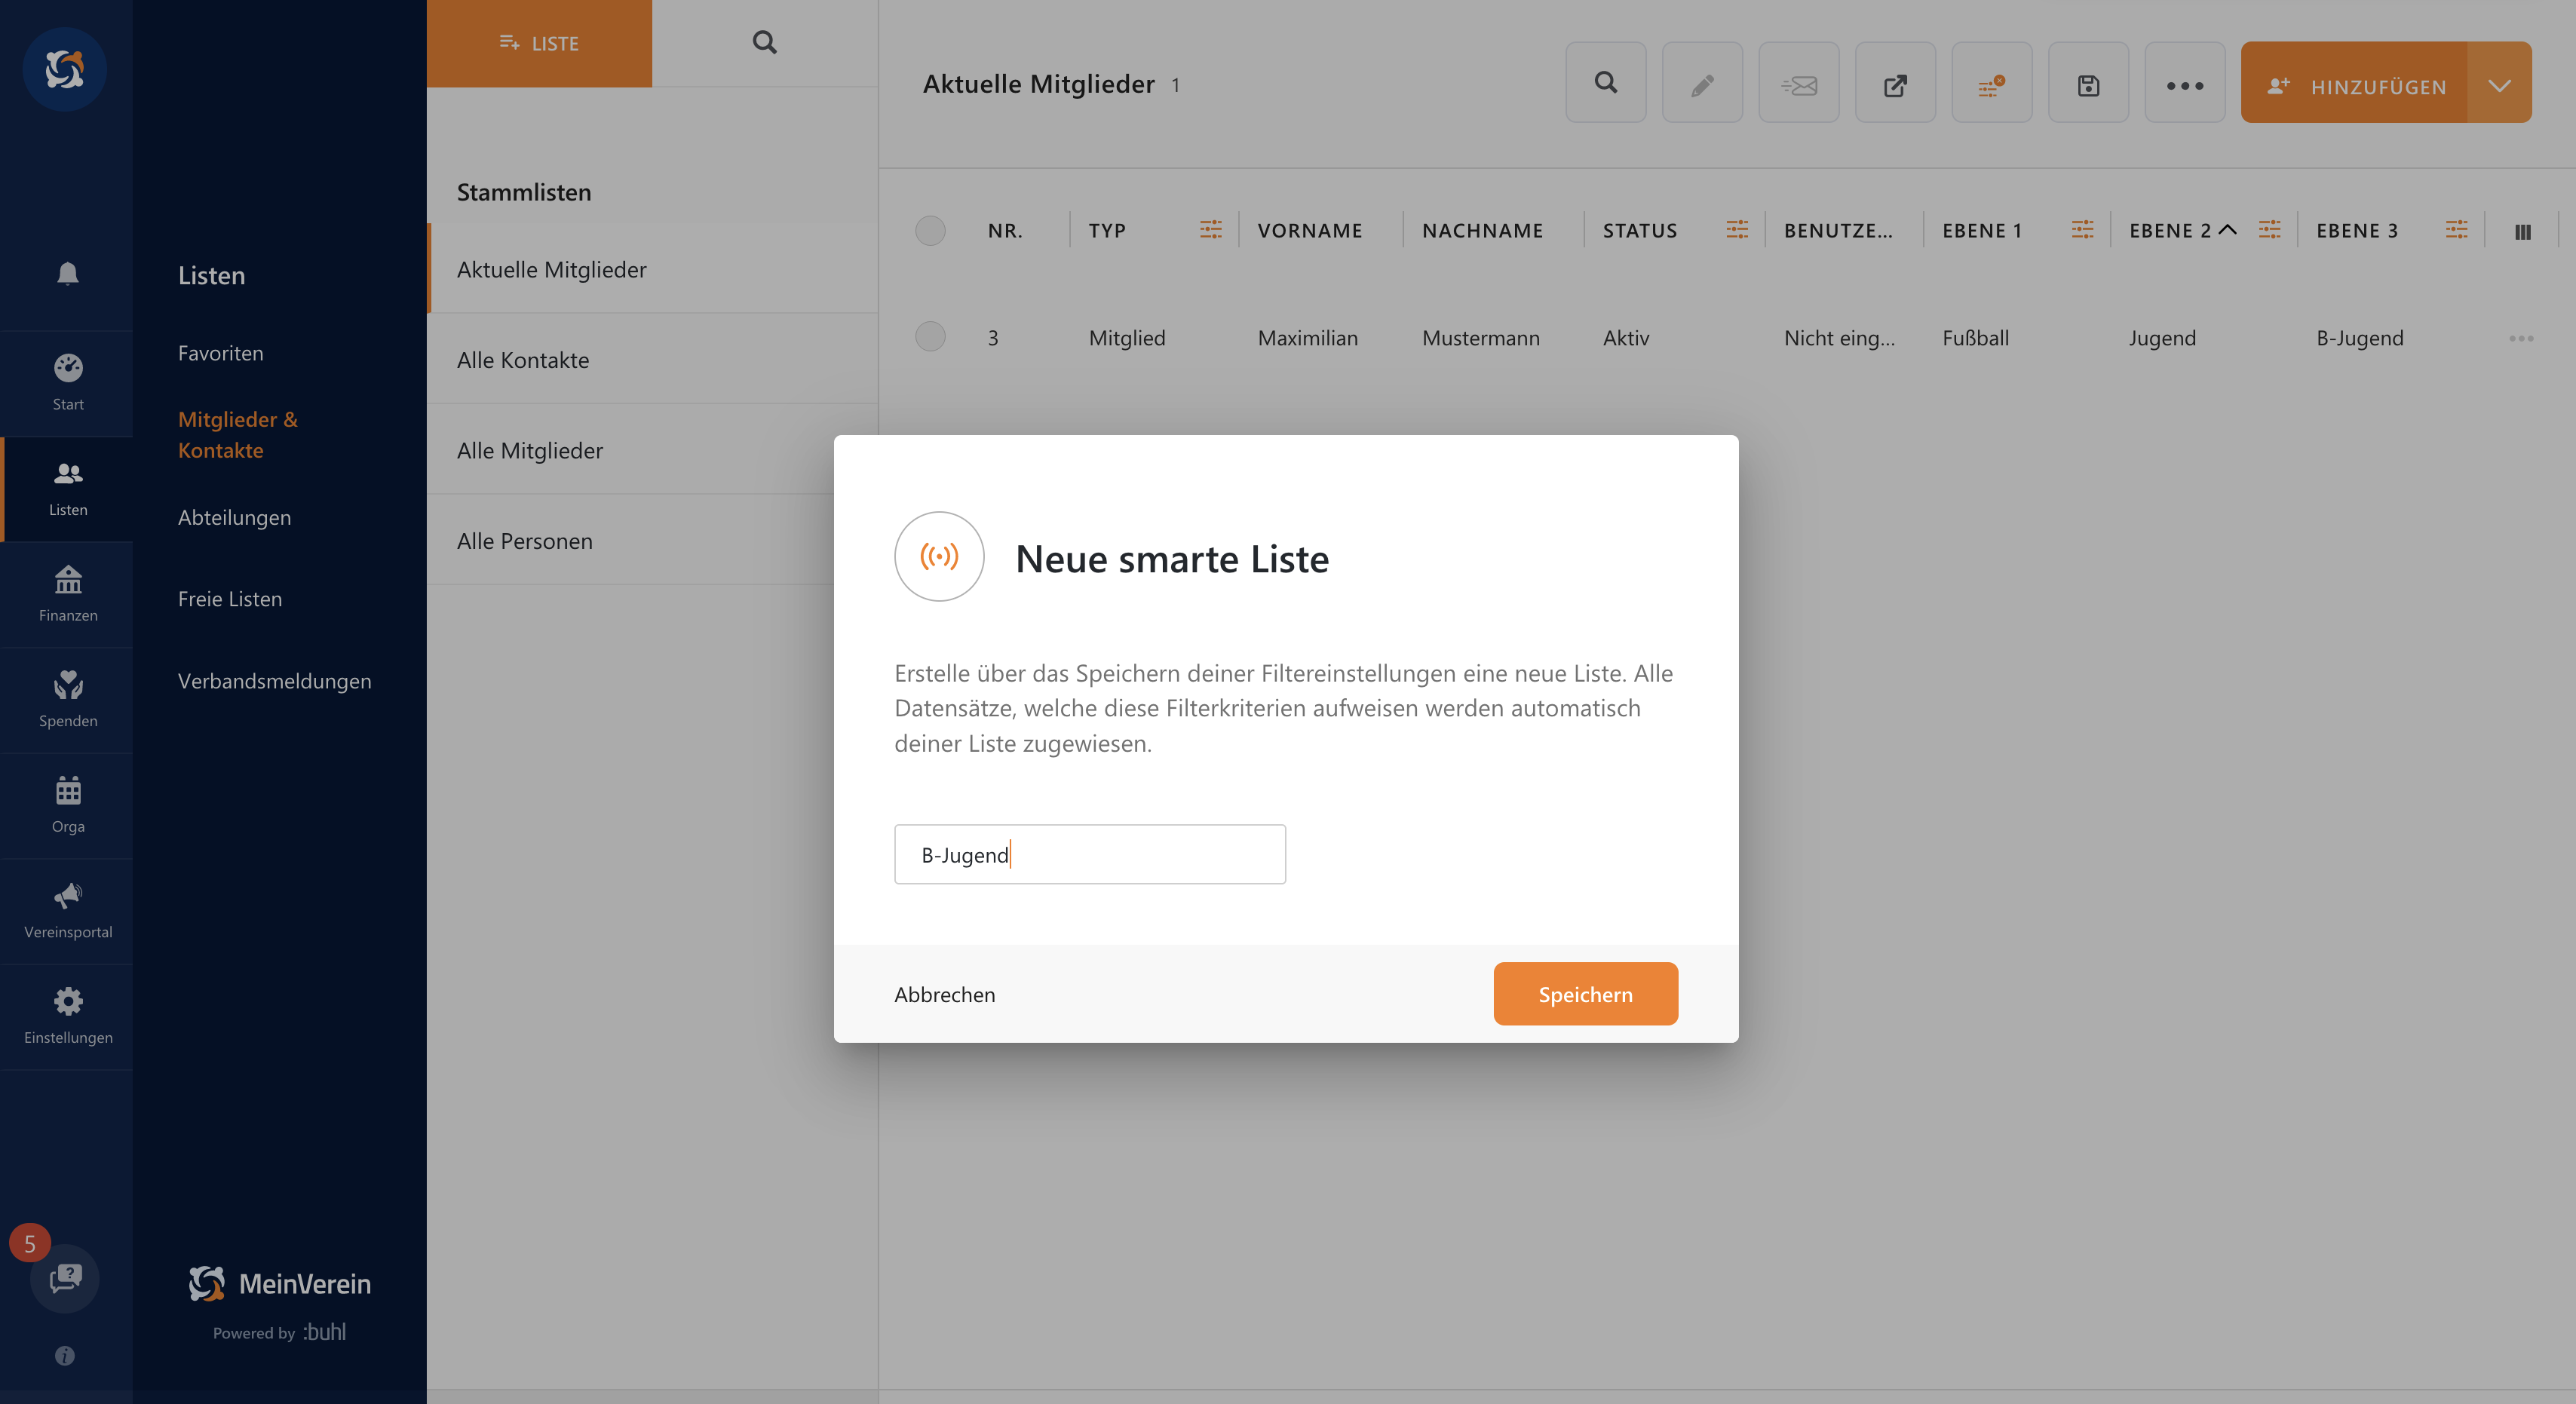Open the search icon above the member list

(x=1606, y=82)
